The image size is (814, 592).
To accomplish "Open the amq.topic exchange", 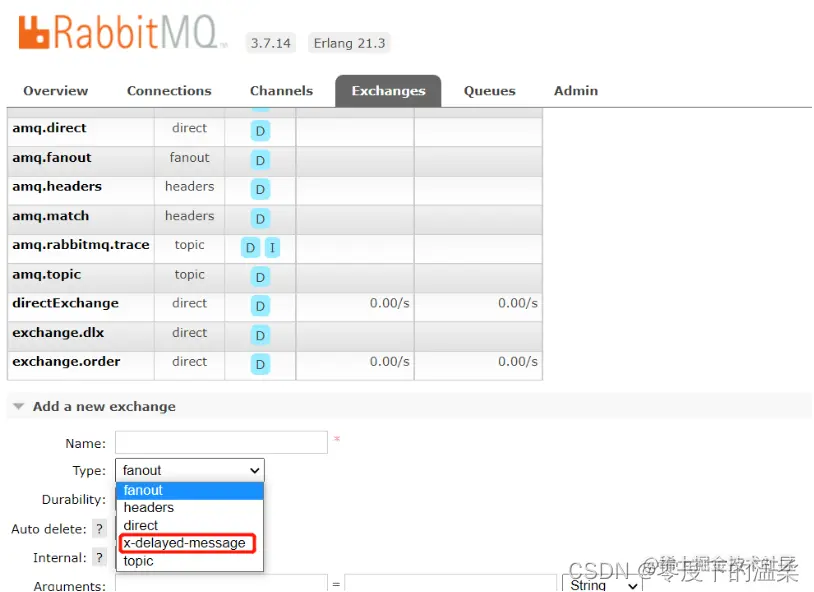I will [x=47, y=274].
